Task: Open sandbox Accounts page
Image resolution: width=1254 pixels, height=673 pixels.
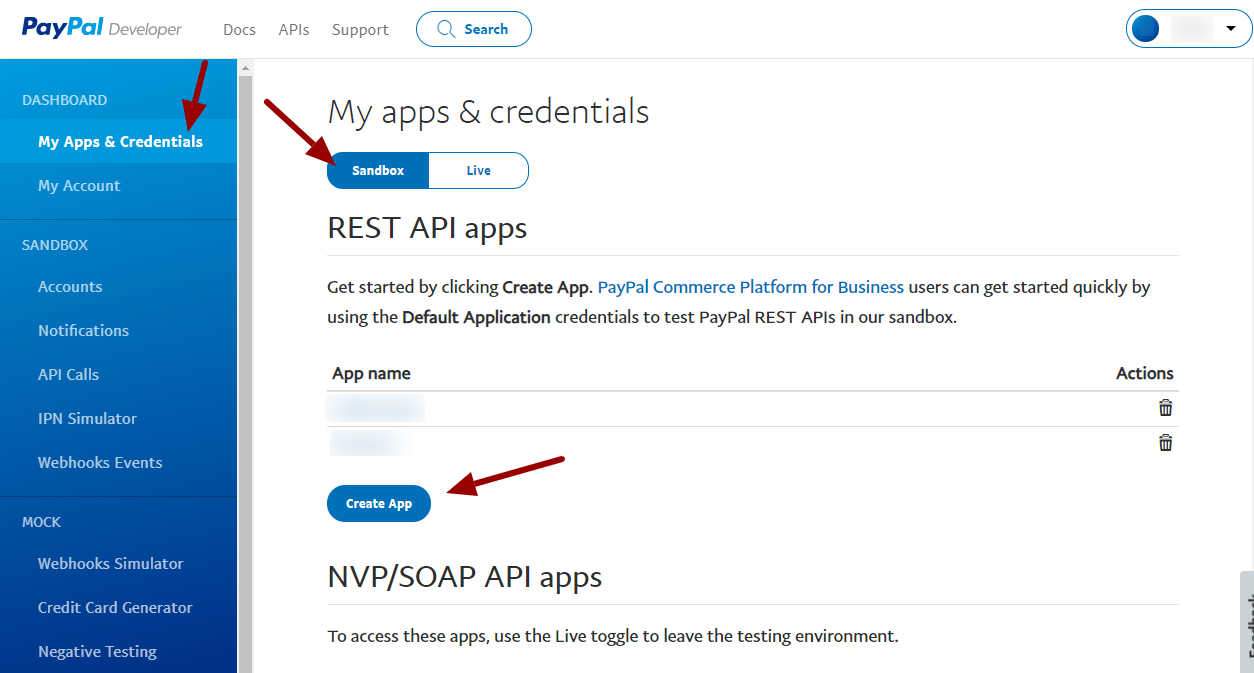Action: (70, 287)
